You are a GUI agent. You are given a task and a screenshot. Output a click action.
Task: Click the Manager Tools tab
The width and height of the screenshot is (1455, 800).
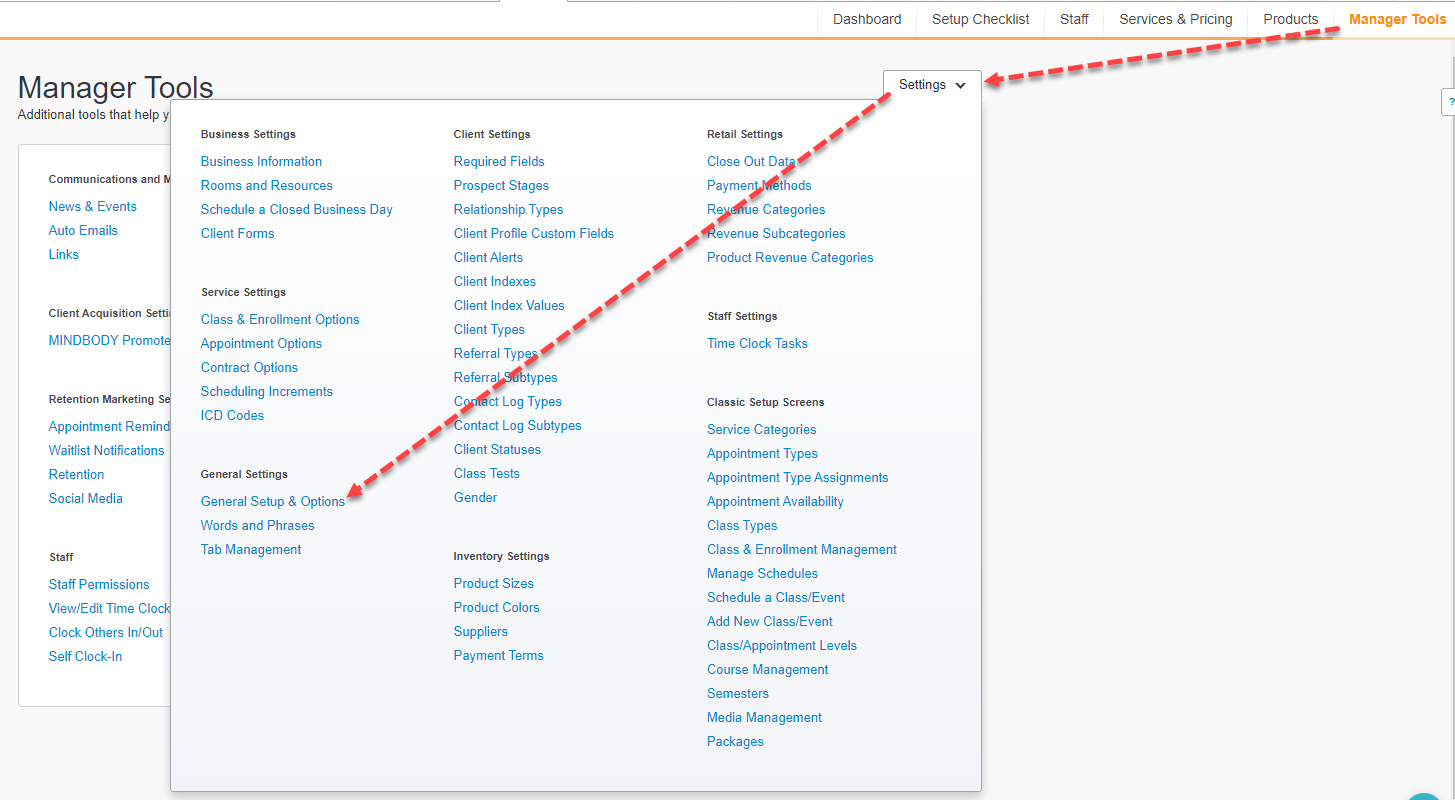pyautogui.click(x=1397, y=19)
